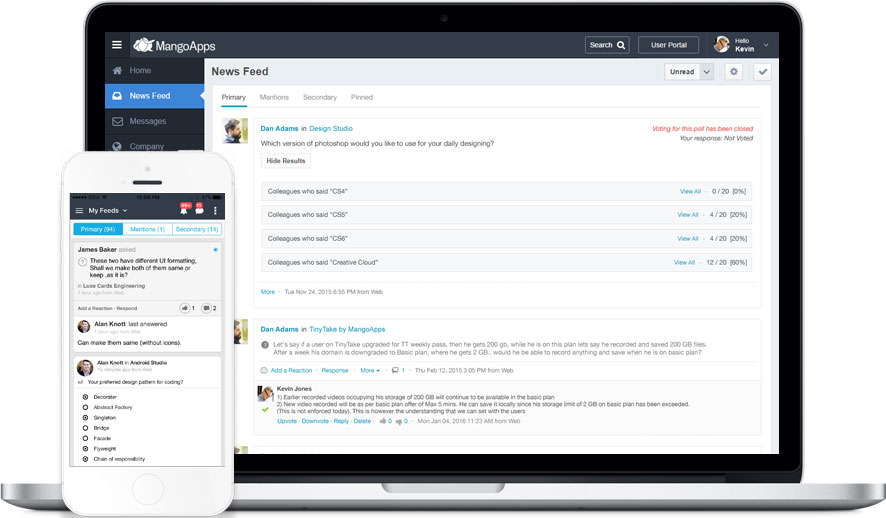Click the question mark icon on TinyTake post
886x518 pixels.
(264, 345)
